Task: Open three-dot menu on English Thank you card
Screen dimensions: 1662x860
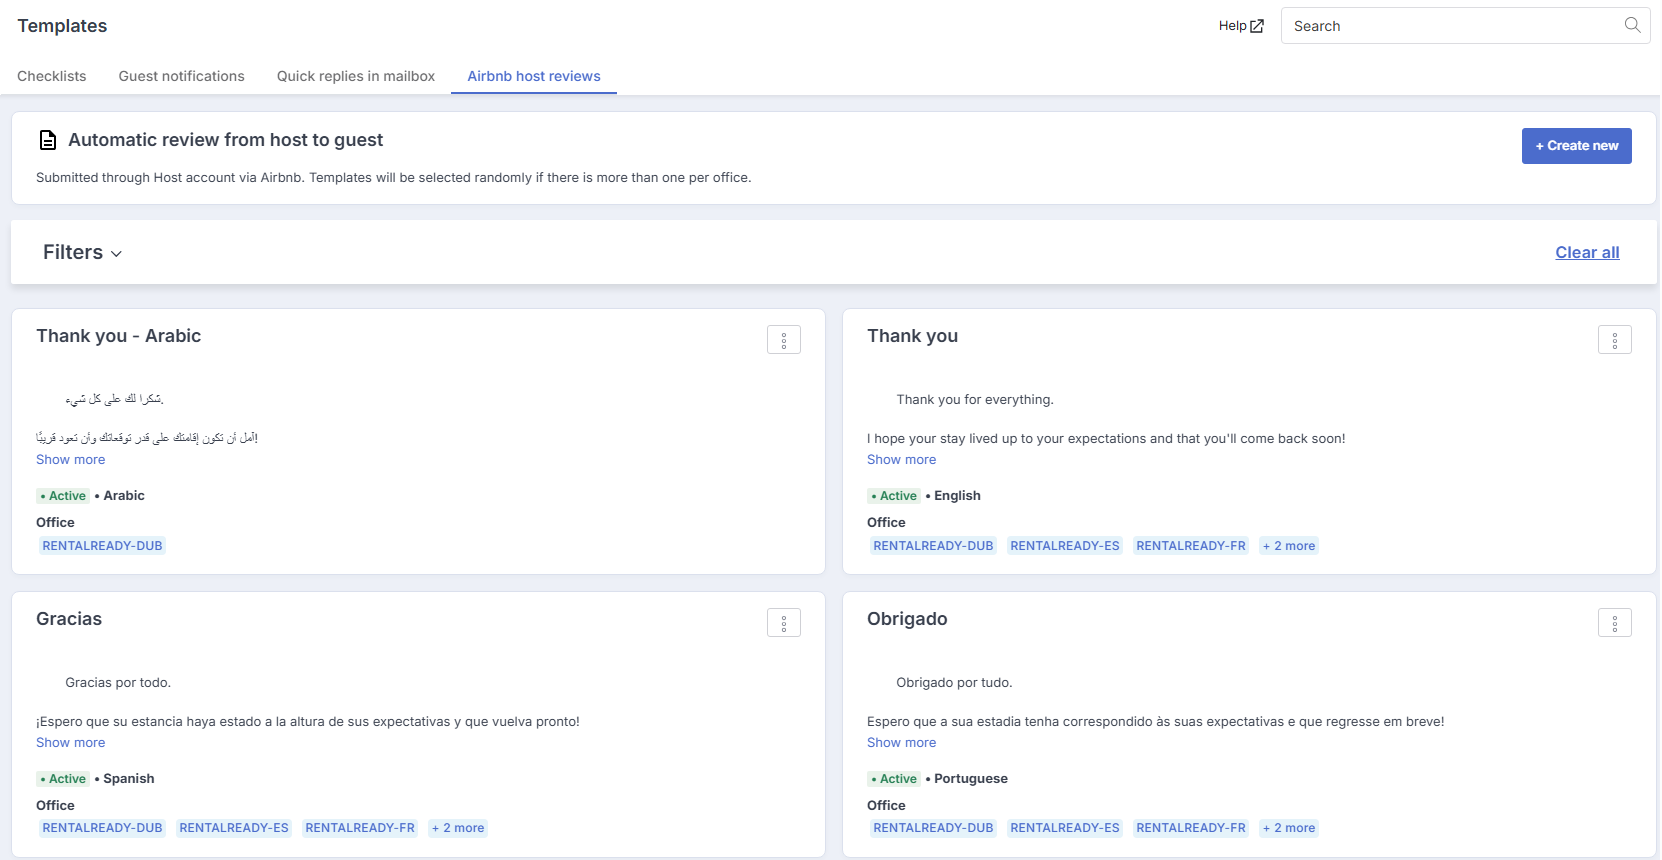Action: pos(1614,340)
